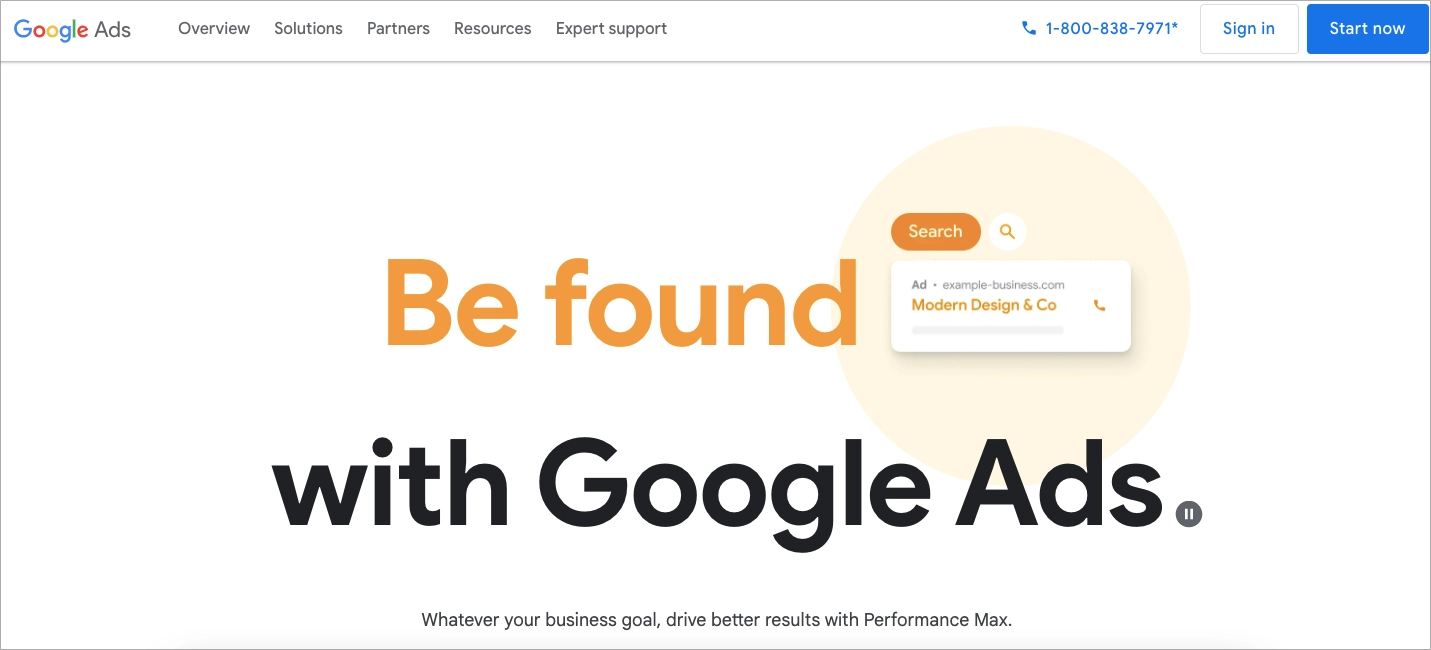Click the Start now button

1367,28
